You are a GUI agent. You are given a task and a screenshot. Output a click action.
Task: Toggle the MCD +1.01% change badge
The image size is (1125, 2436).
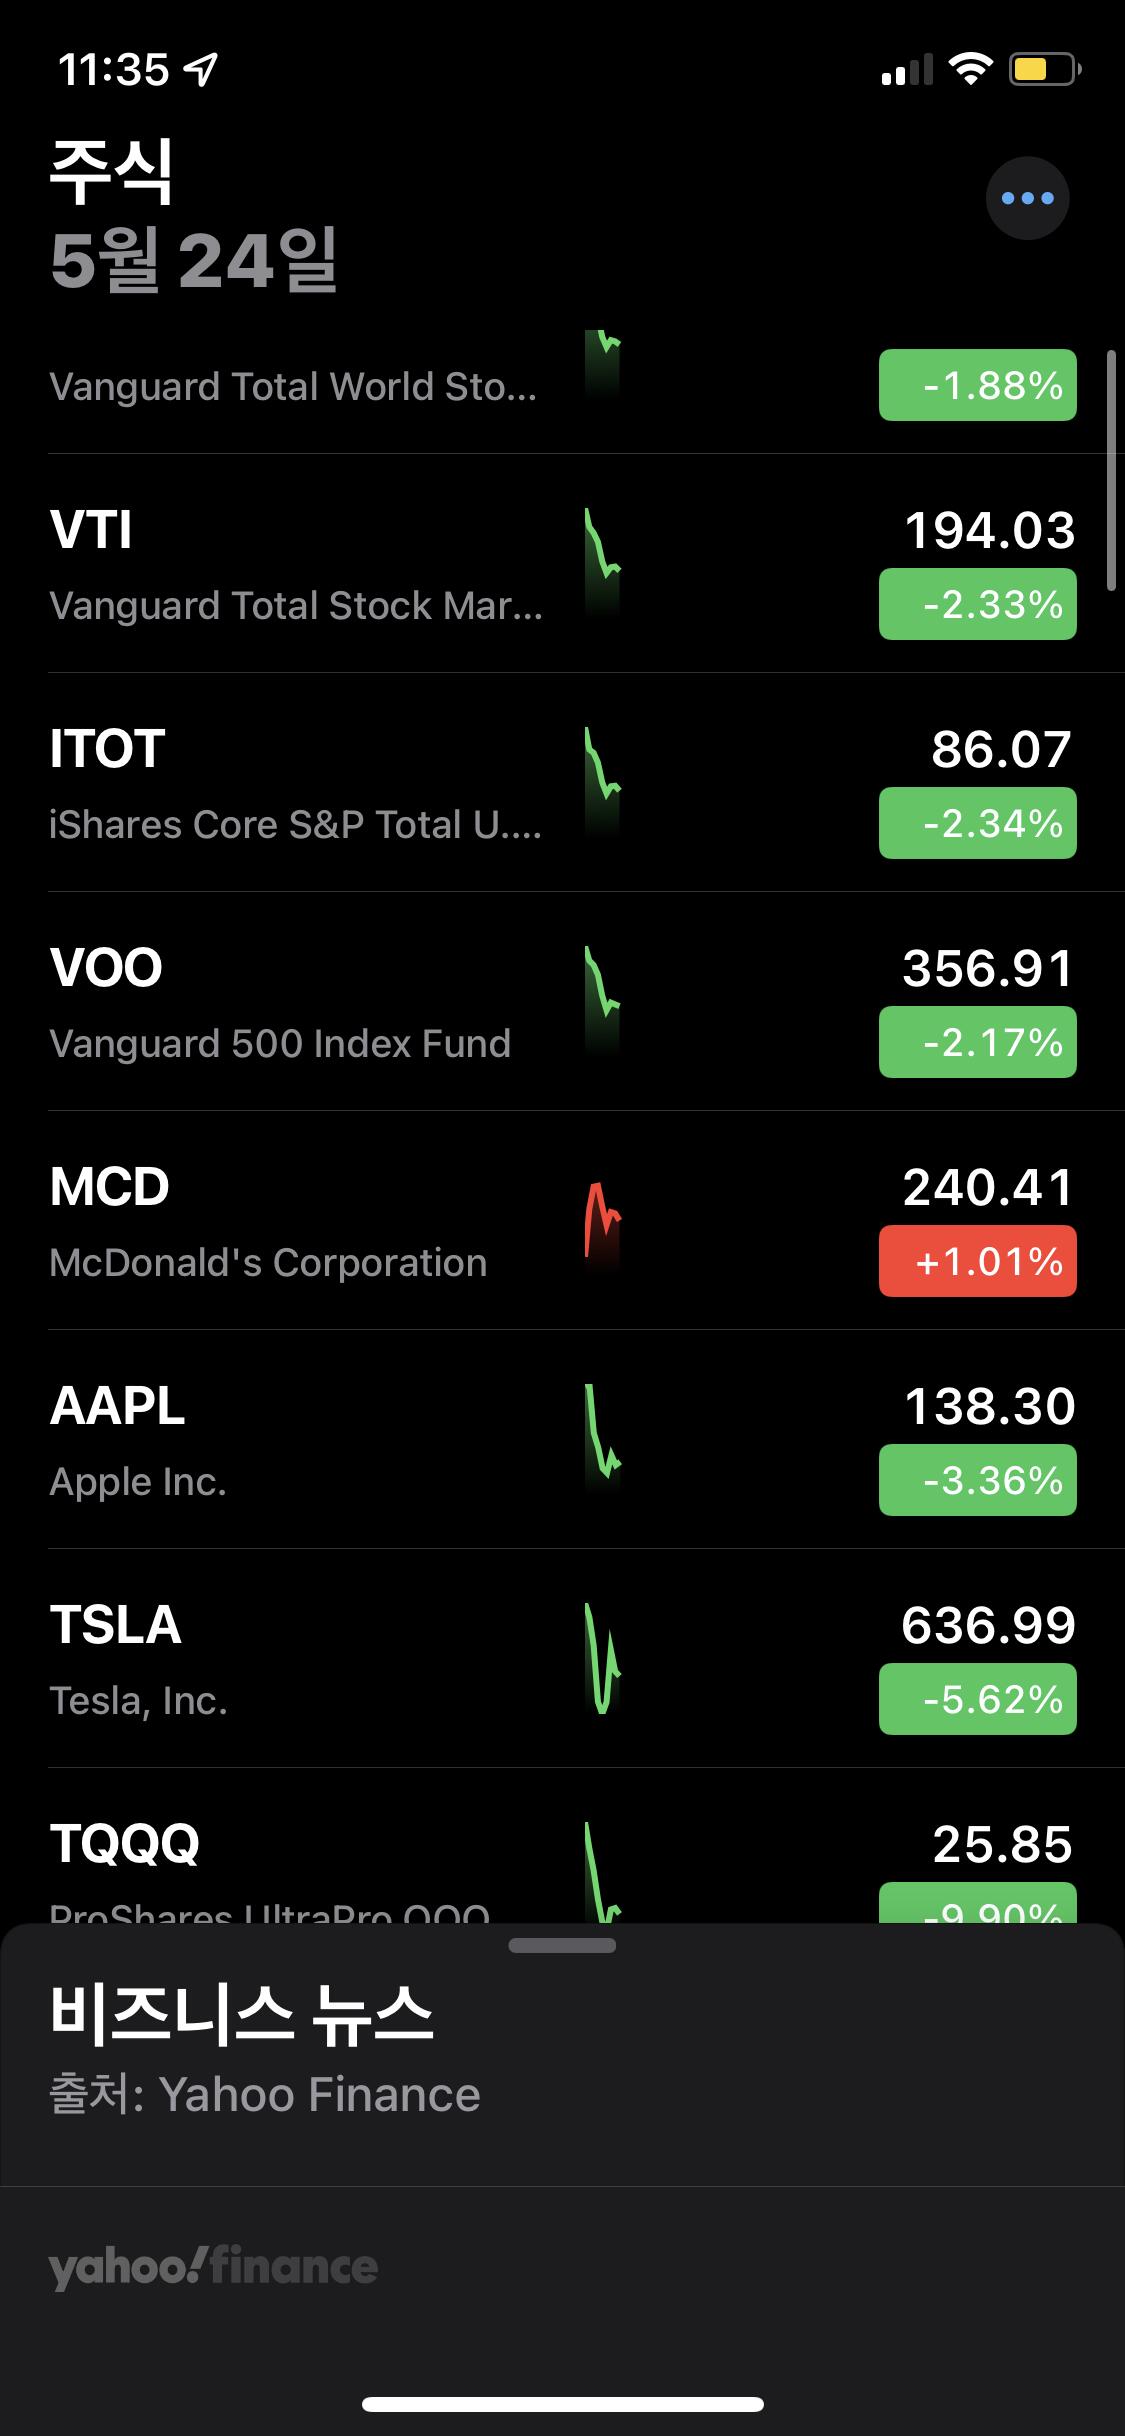(977, 1261)
